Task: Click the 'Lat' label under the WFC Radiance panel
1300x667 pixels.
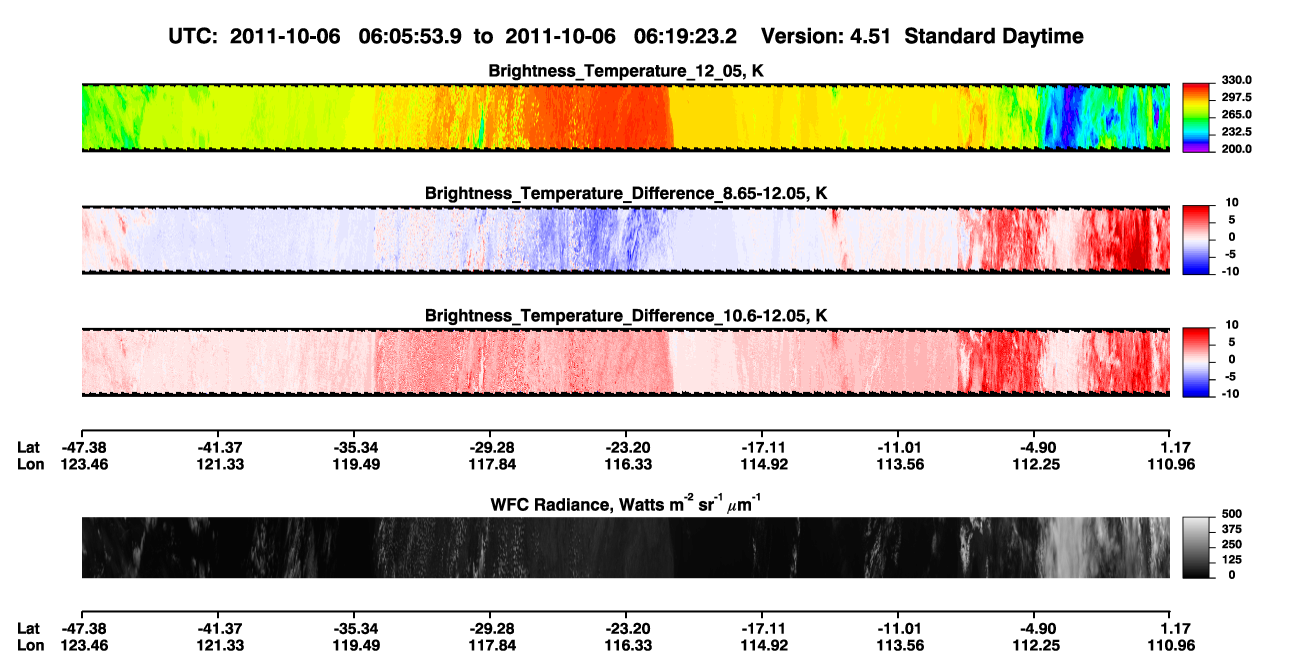Action: click(x=29, y=628)
